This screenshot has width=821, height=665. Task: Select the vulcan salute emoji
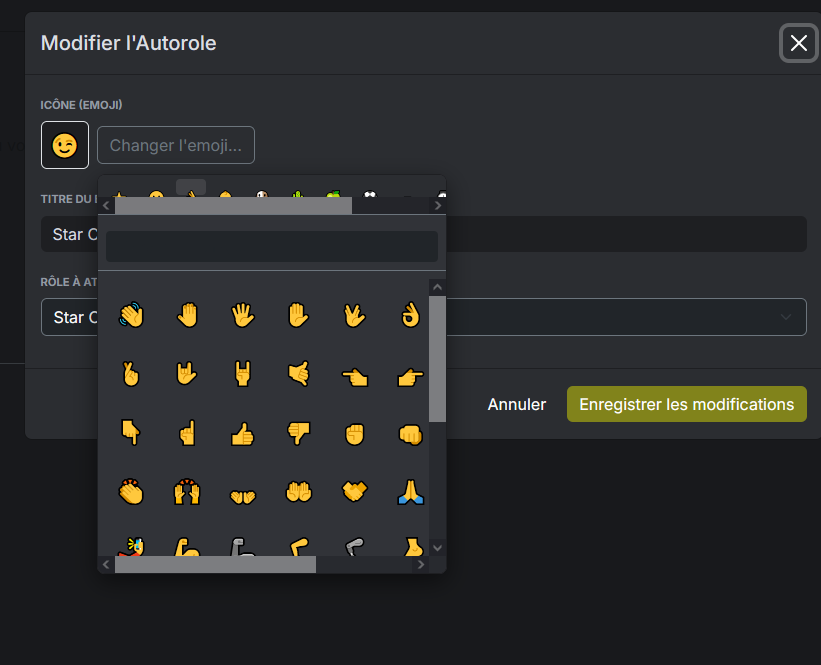354,315
